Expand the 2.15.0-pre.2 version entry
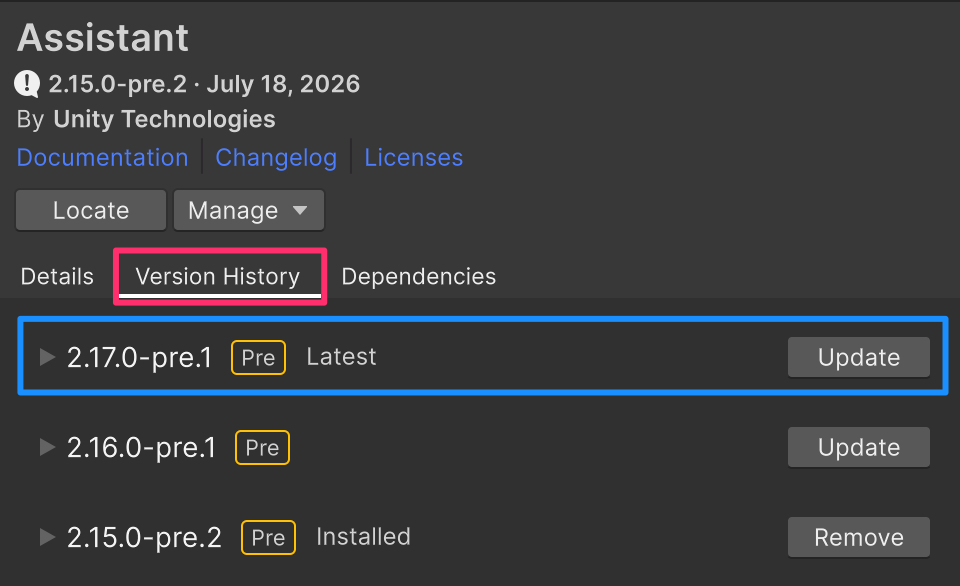This screenshot has height=586, width=960. [47, 537]
